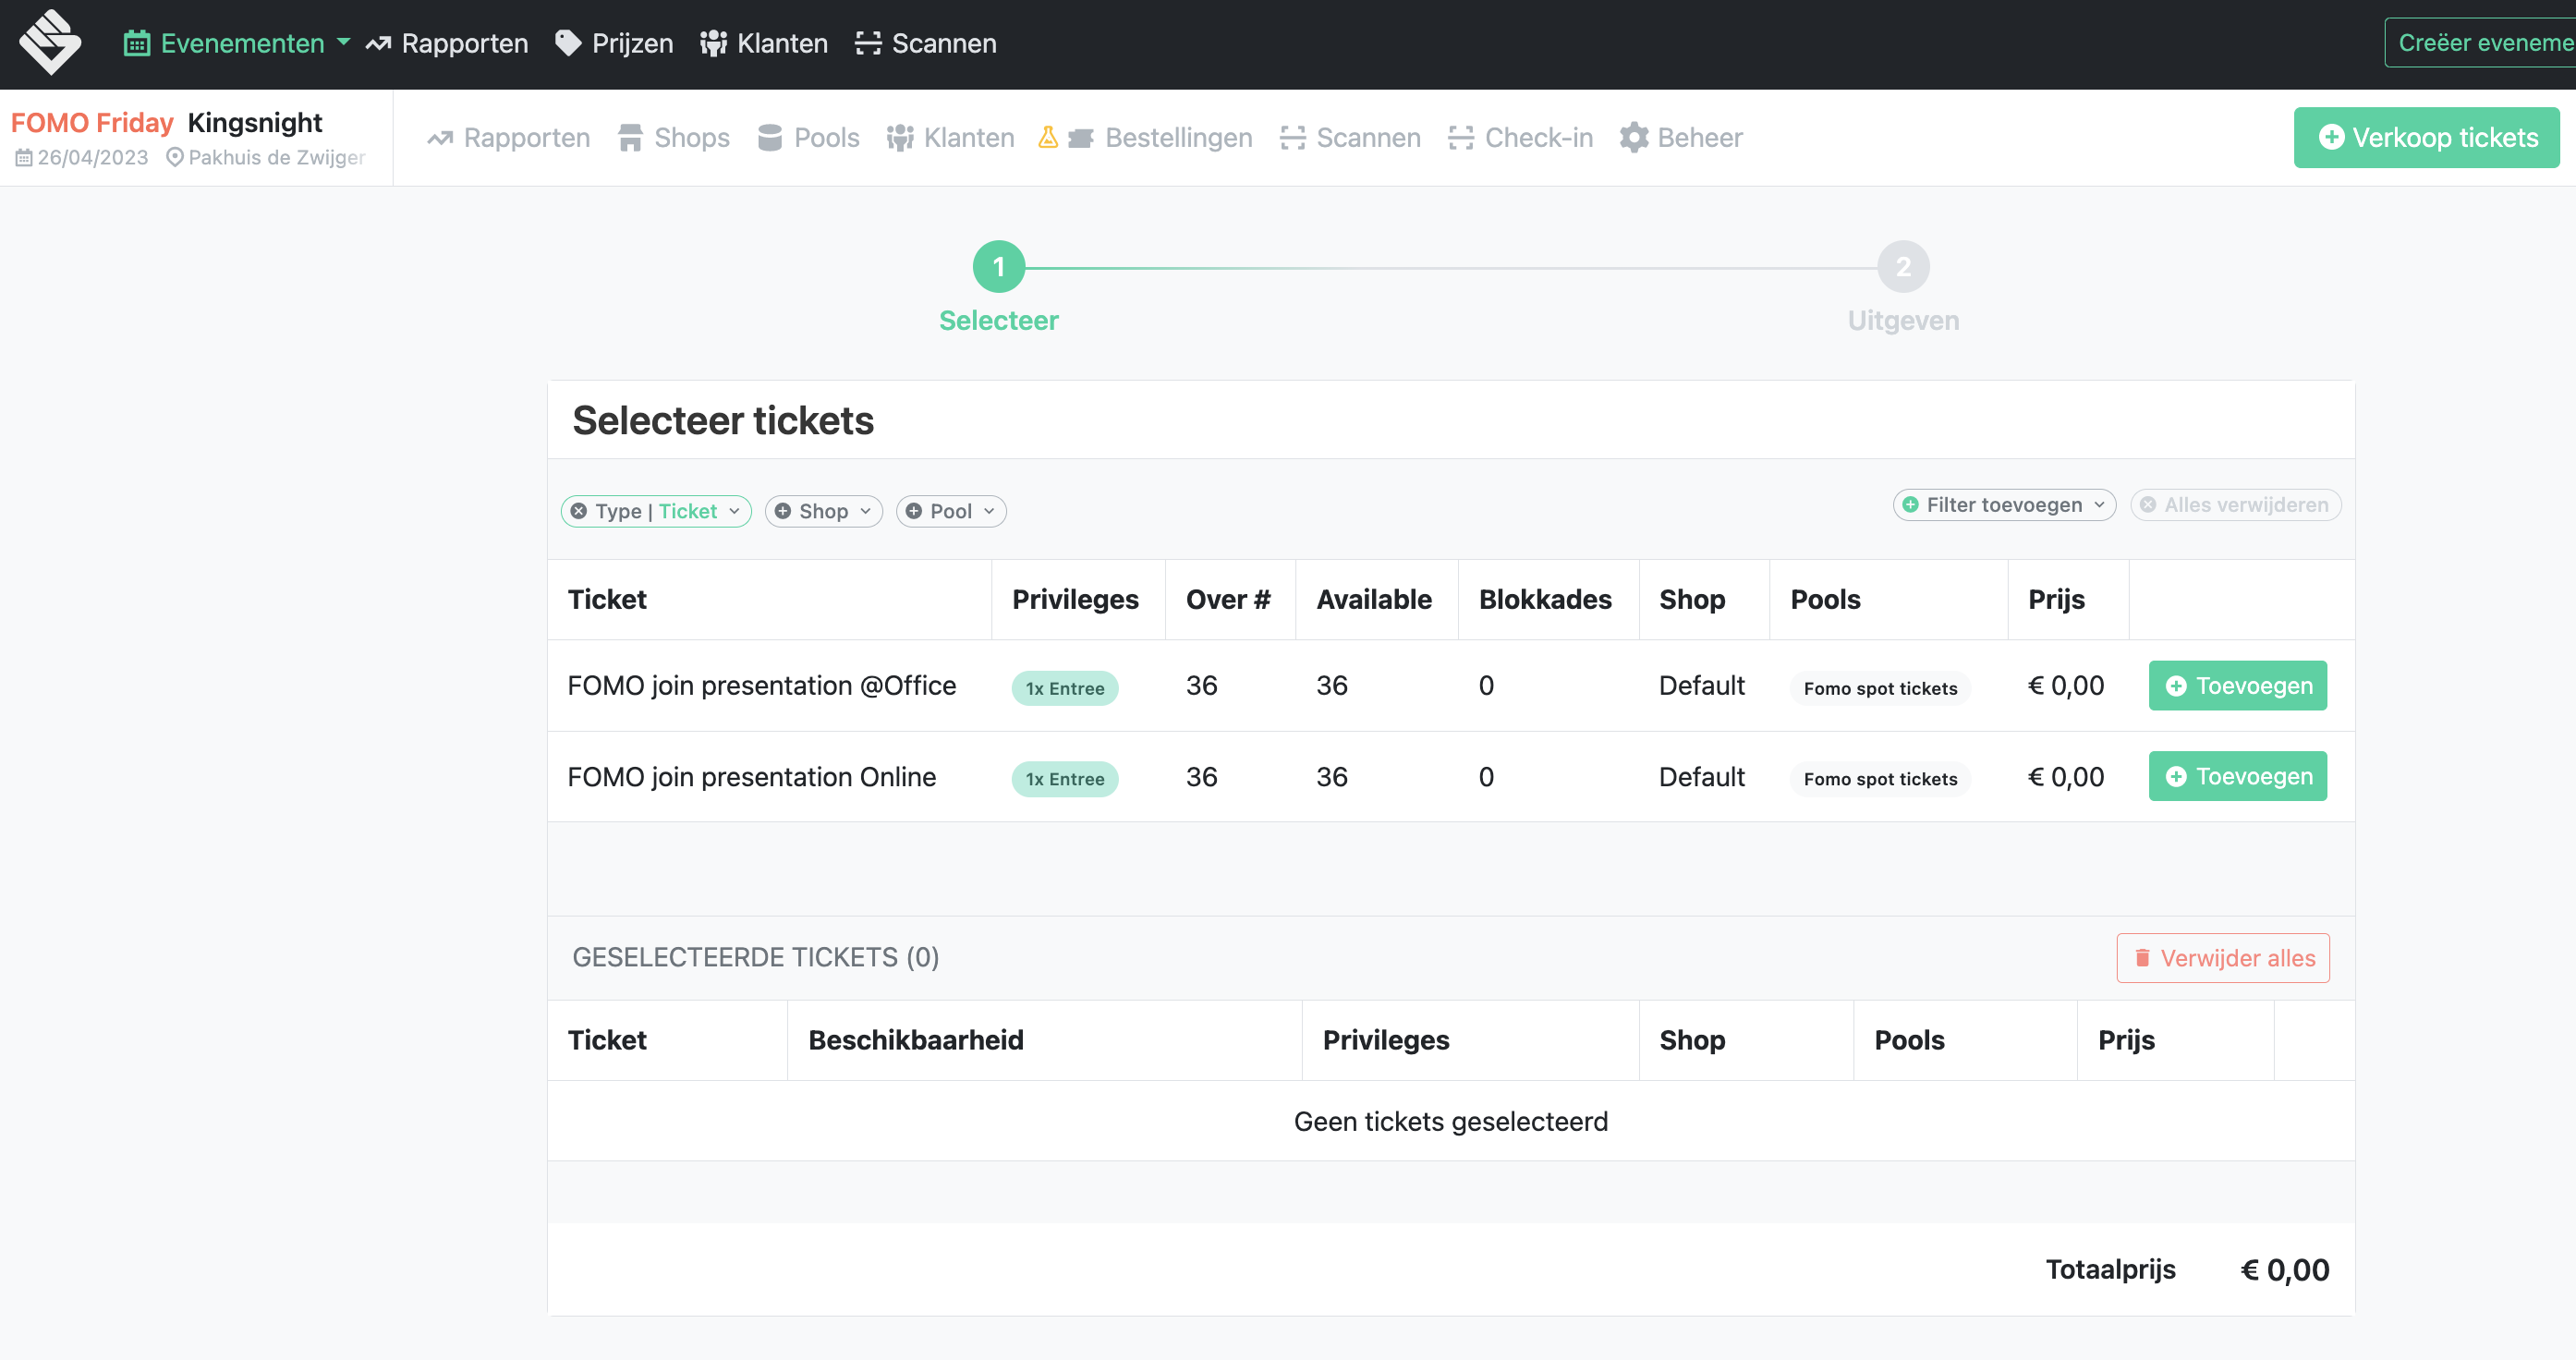Click the calendar icon next to 26/04/2023
2576x1360 pixels.
tap(23, 158)
